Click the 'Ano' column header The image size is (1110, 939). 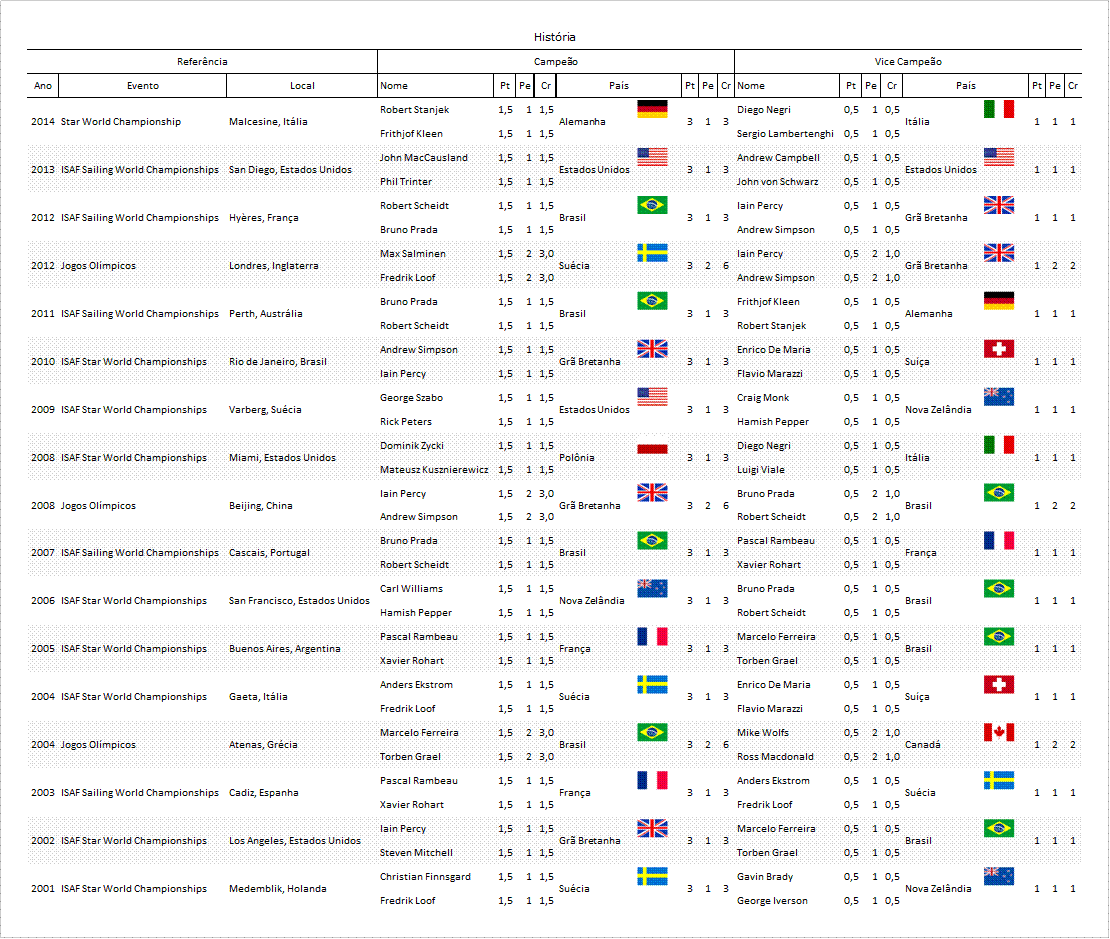tap(43, 86)
